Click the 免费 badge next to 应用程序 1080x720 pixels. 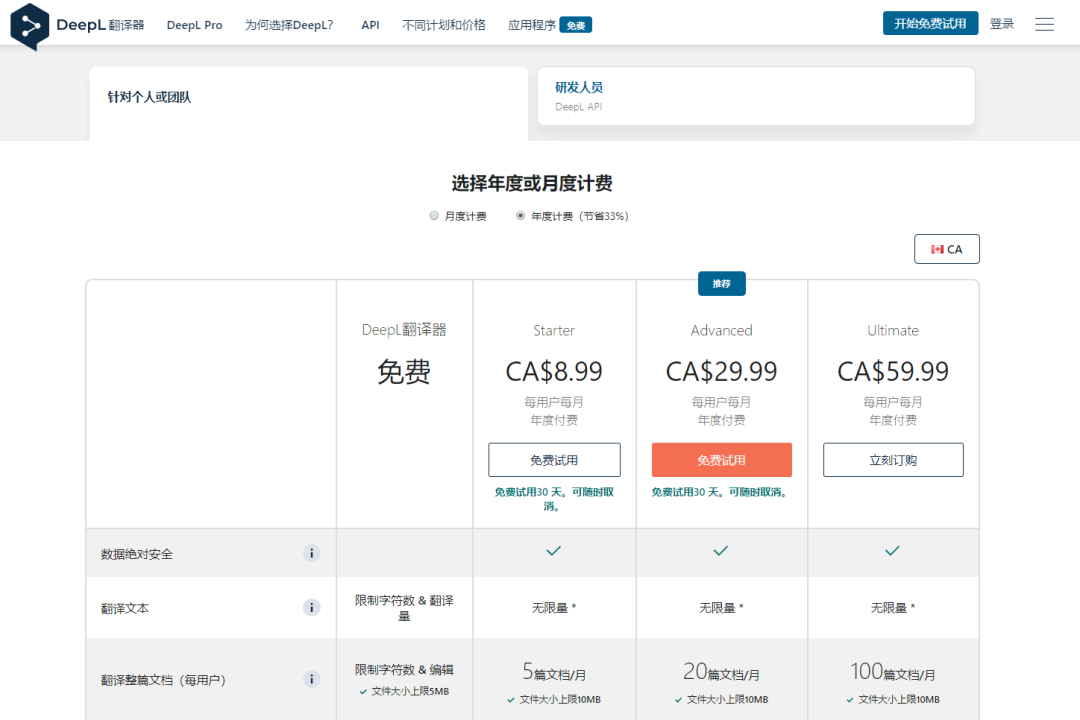[x=576, y=25]
